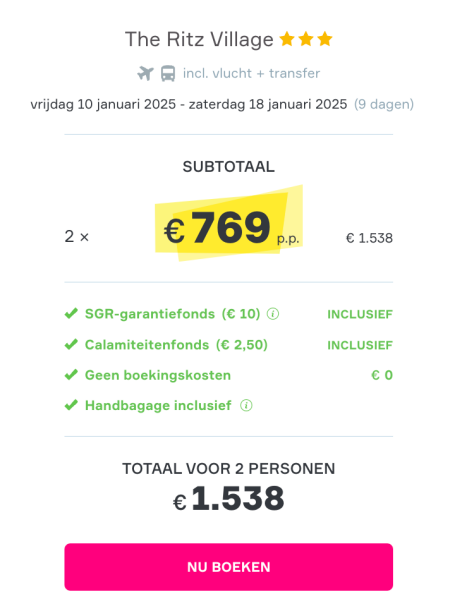Click the bus transfer icon
The width and height of the screenshot is (450, 604).
click(x=168, y=73)
